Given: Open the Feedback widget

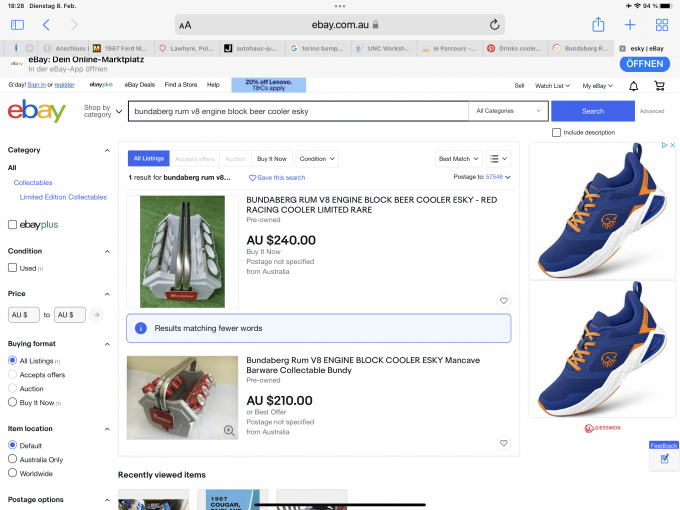Looking at the screenshot, I should [664, 455].
